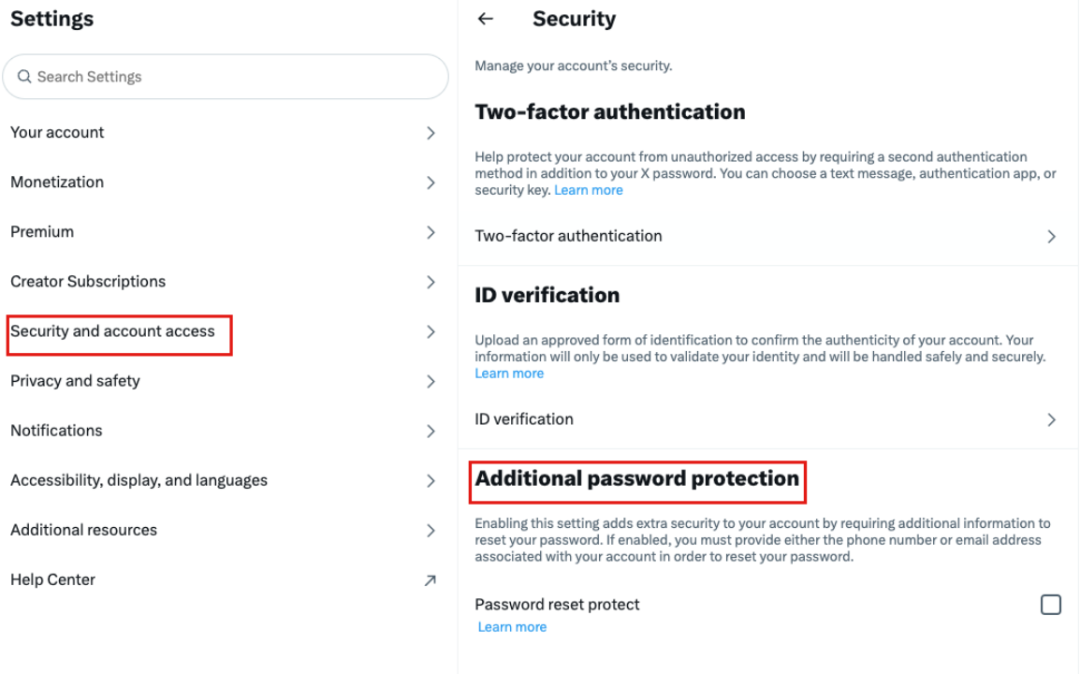This screenshot has height=674, width=1080.
Task: Expand the Two-factor authentication row chevron
Action: (1051, 237)
